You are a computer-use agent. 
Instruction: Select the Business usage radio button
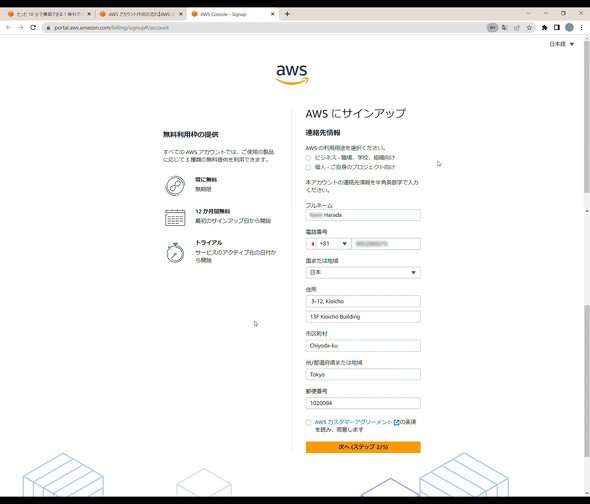pyautogui.click(x=308, y=158)
